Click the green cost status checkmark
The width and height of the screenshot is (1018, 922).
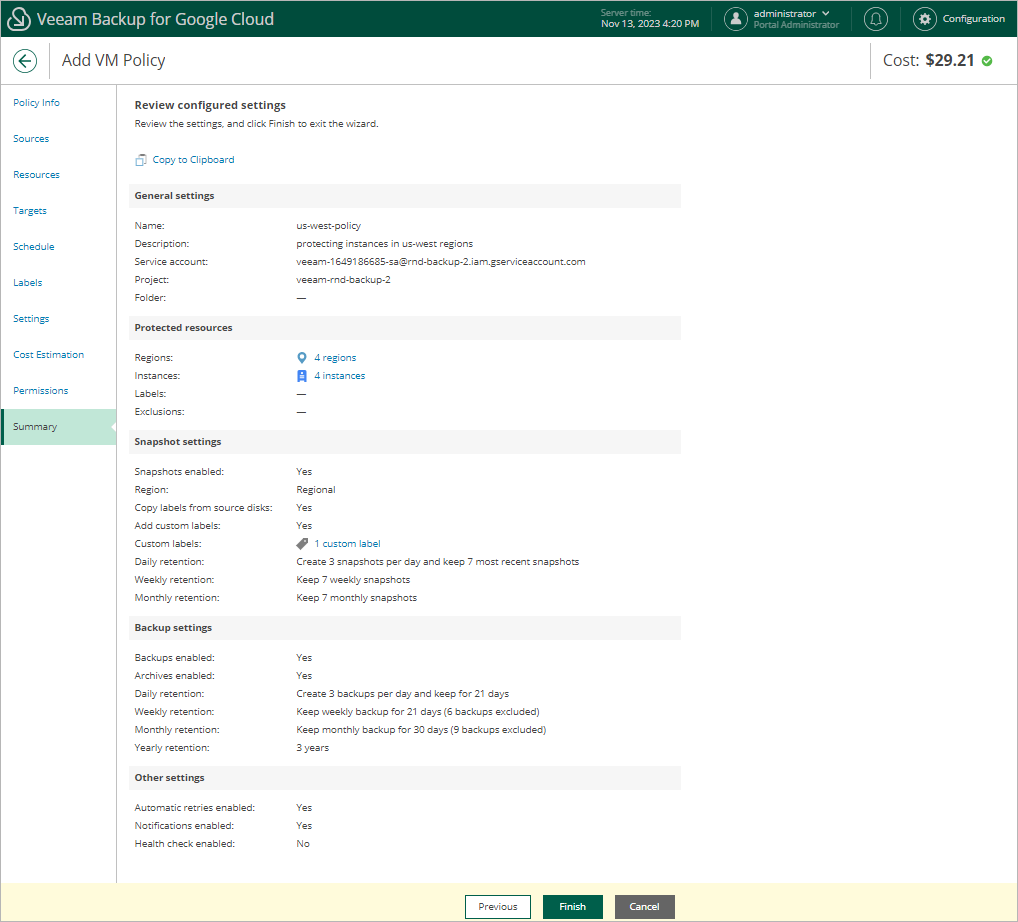pos(987,61)
